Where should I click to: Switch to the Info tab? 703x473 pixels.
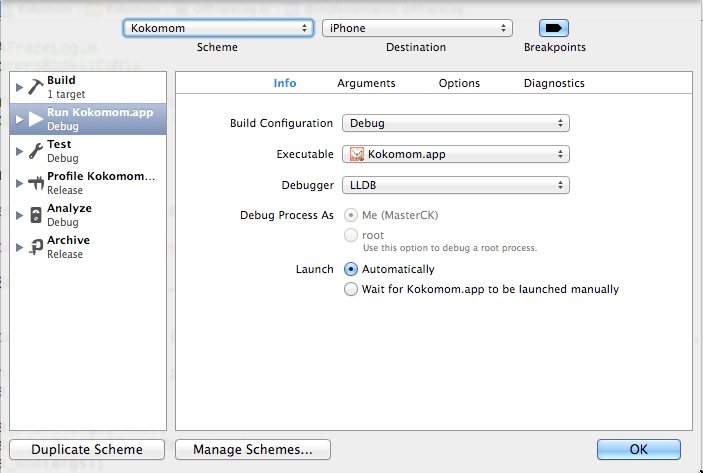click(285, 83)
